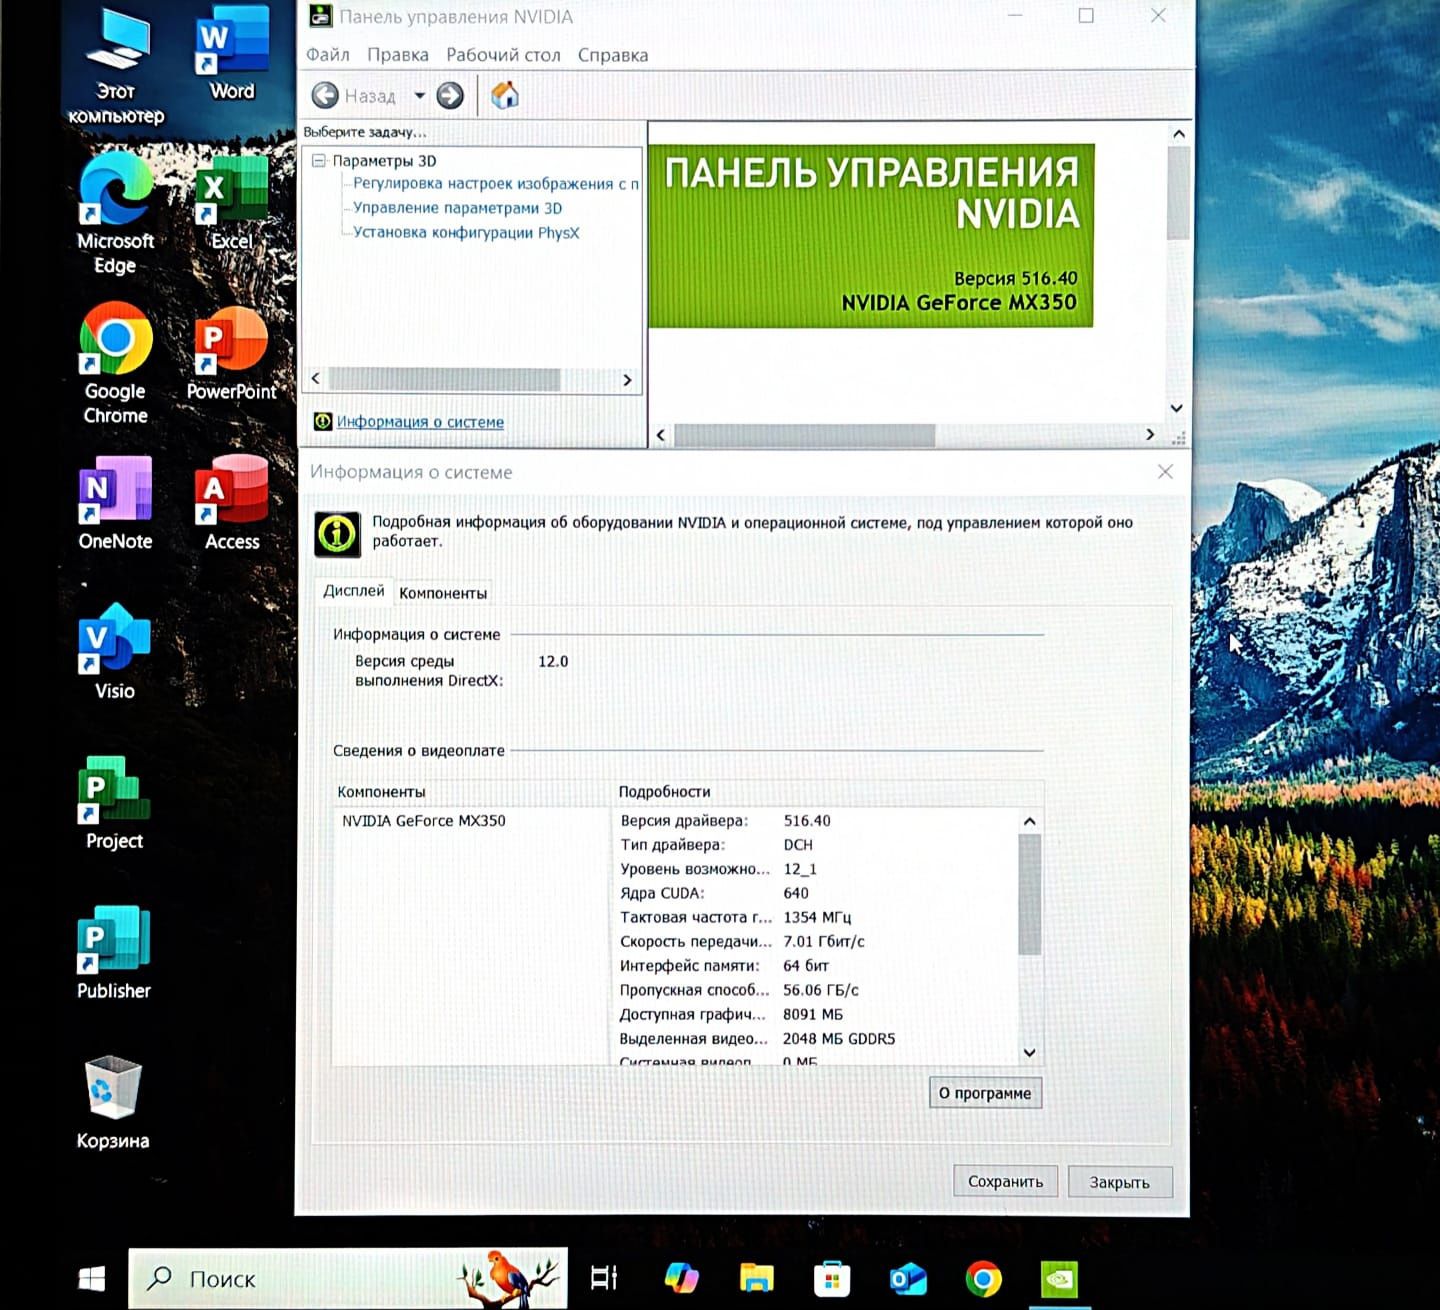
Task: Click the Back arrow icon in NVIDIA toolbar
Action: coord(325,95)
